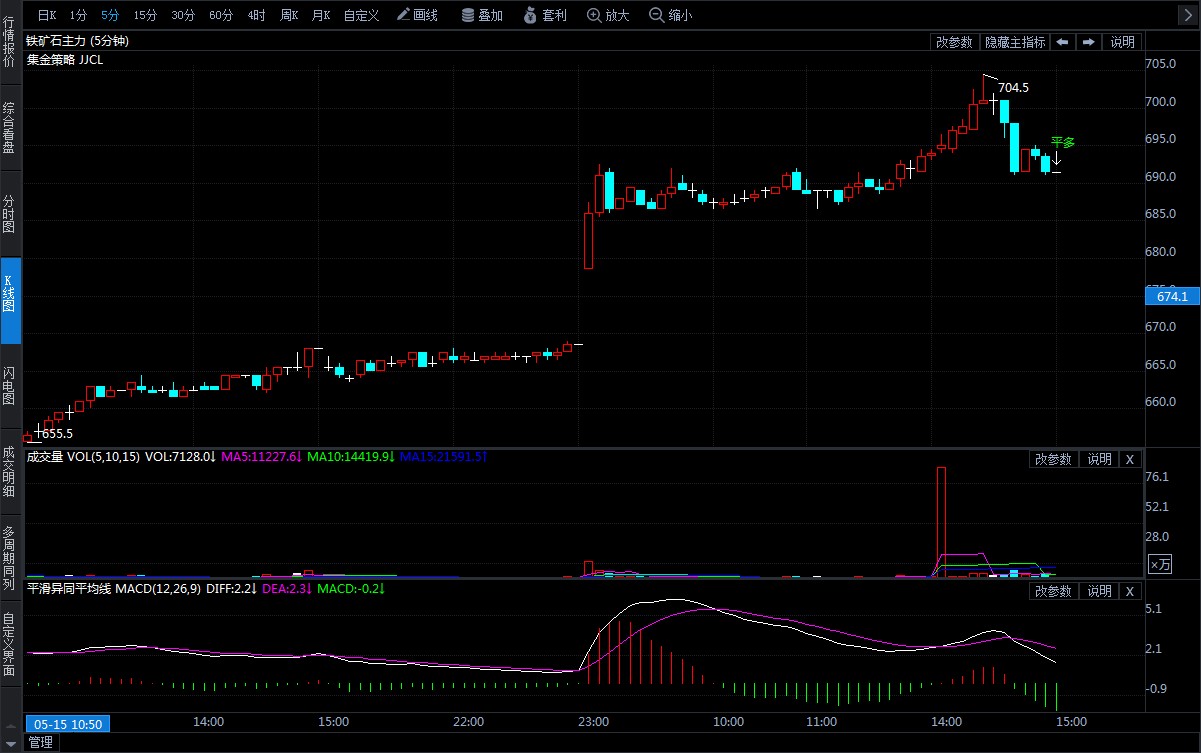Open the 套利 arbitrage tool
The width and height of the screenshot is (1201, 753).
(x=545, y=15)
